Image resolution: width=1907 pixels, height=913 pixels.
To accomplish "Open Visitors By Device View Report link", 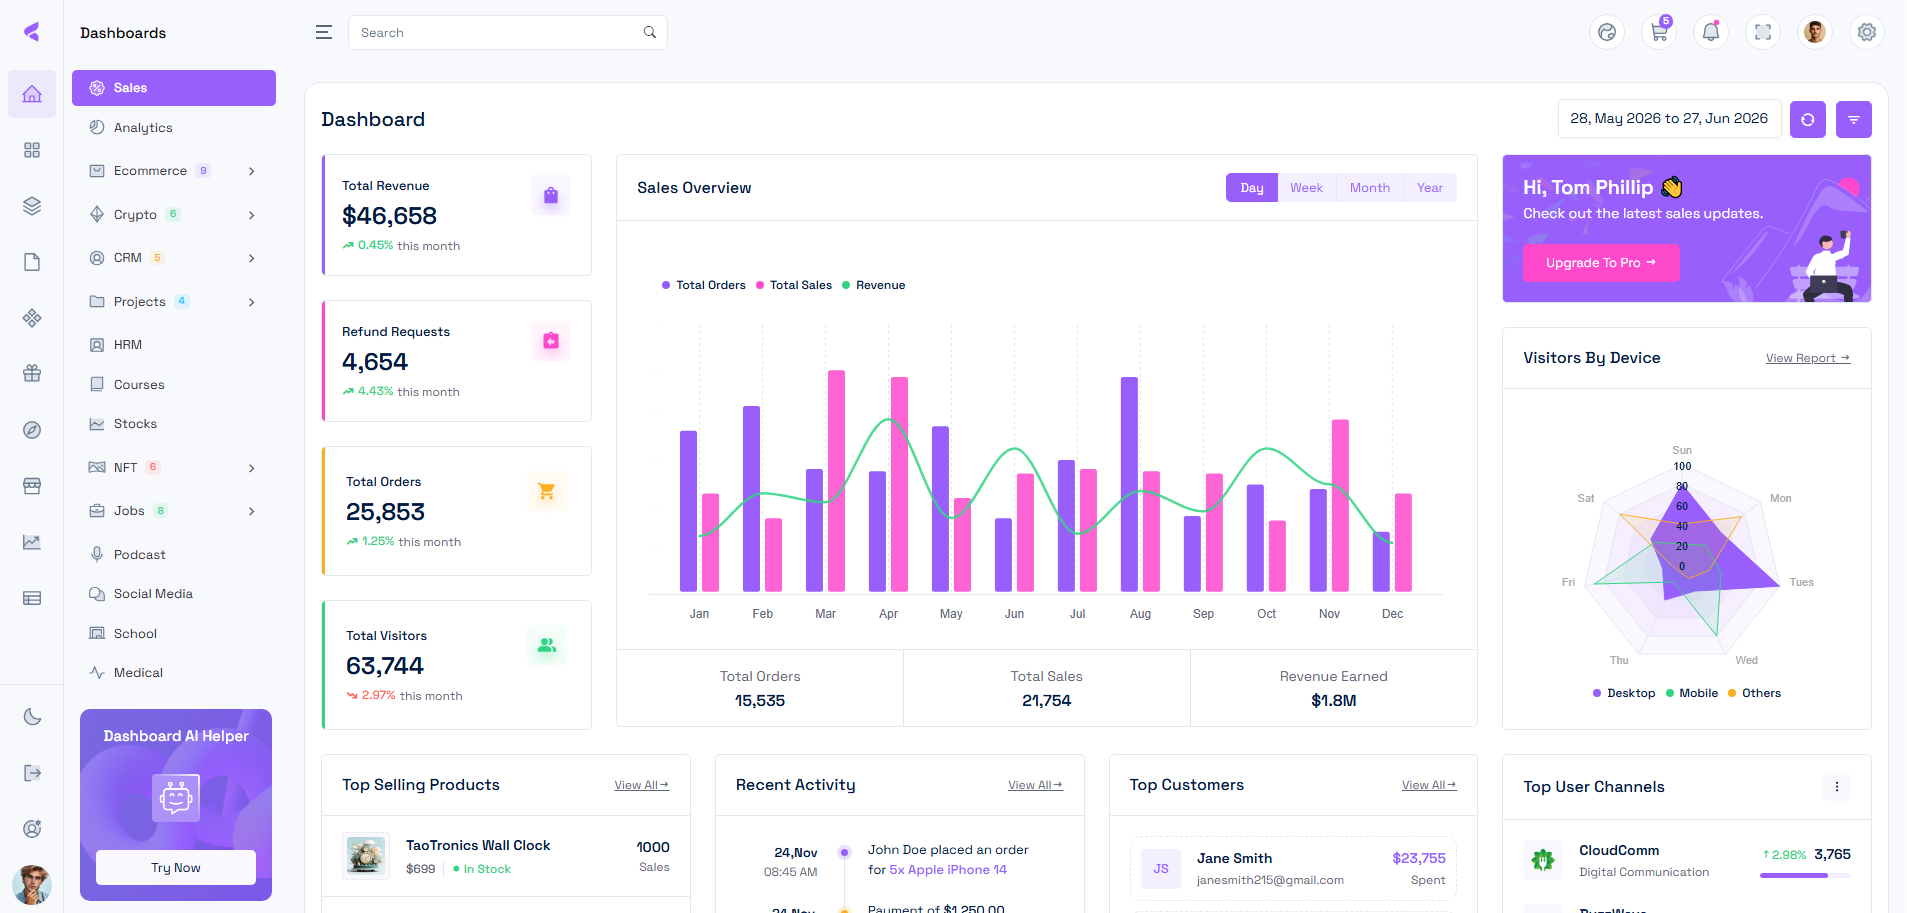I will (1808, 358).
